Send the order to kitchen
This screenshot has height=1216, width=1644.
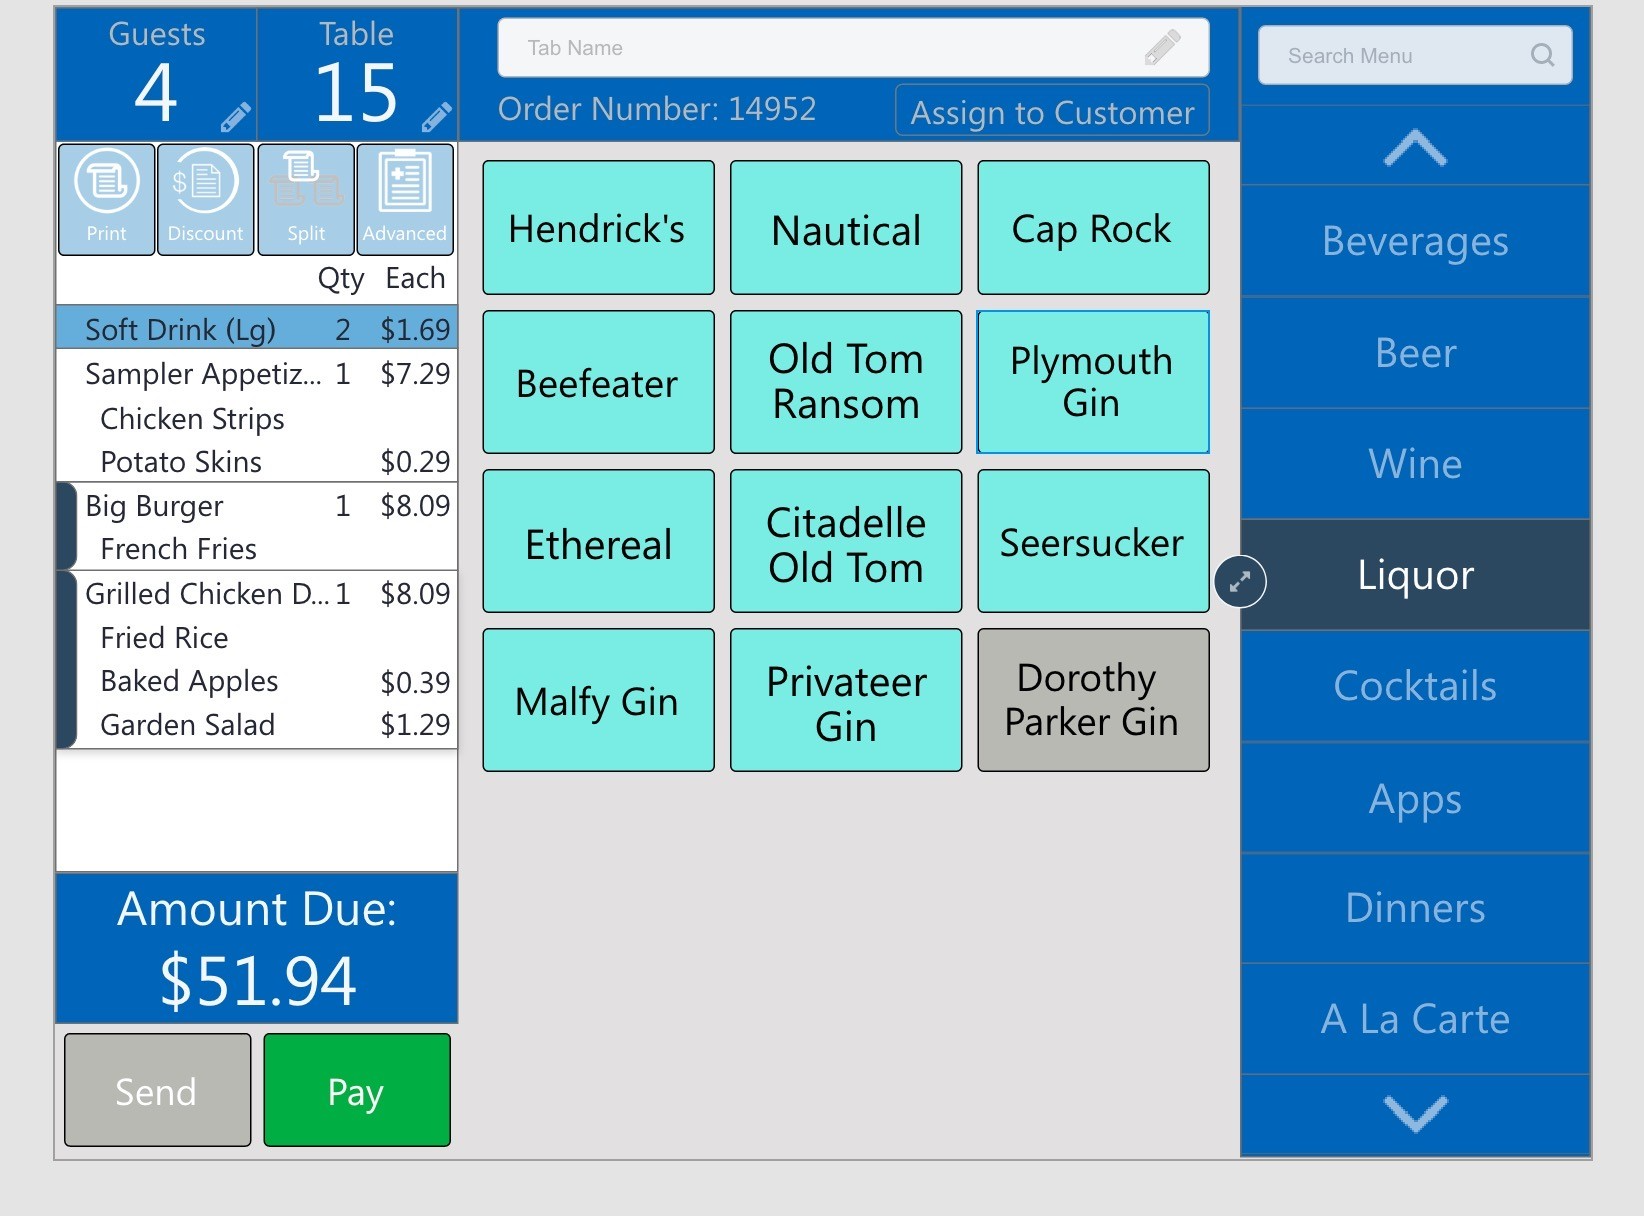click(157, 1090)
